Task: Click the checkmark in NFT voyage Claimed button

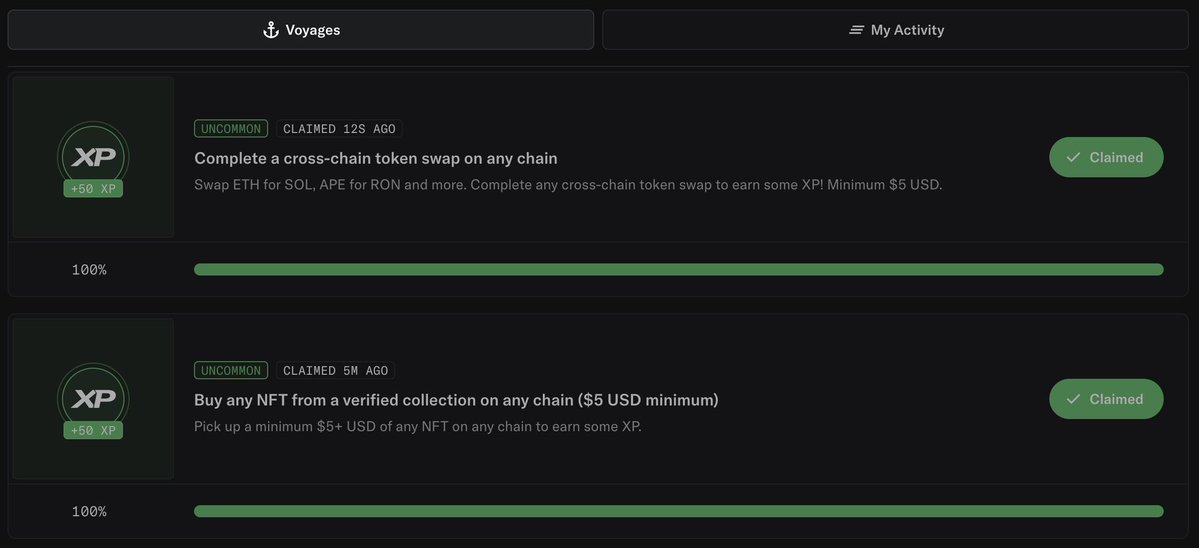Action: 1074,399
